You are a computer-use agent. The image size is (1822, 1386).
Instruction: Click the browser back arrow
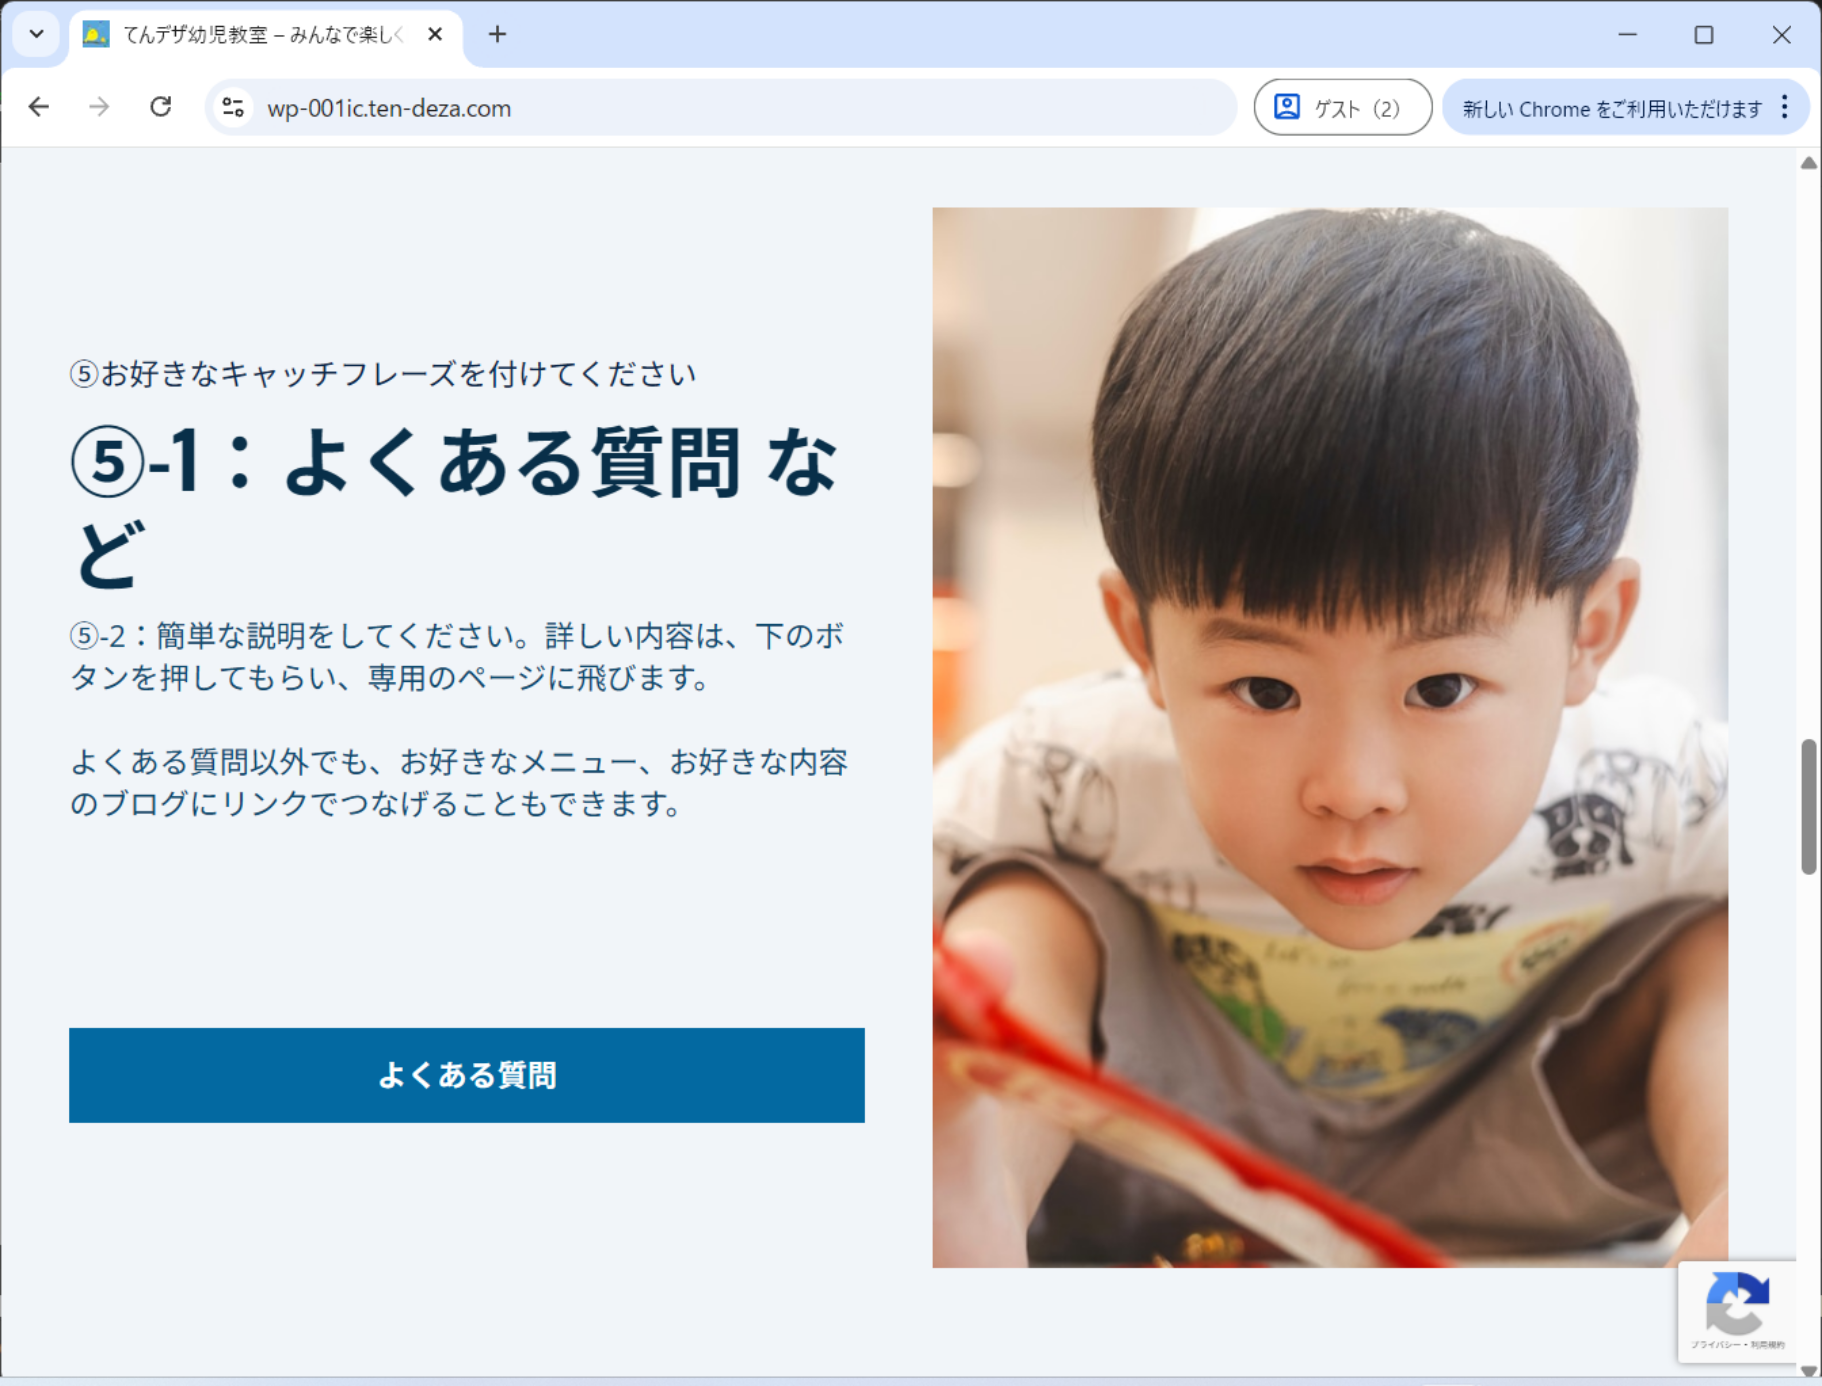click(x=39, y=107)
